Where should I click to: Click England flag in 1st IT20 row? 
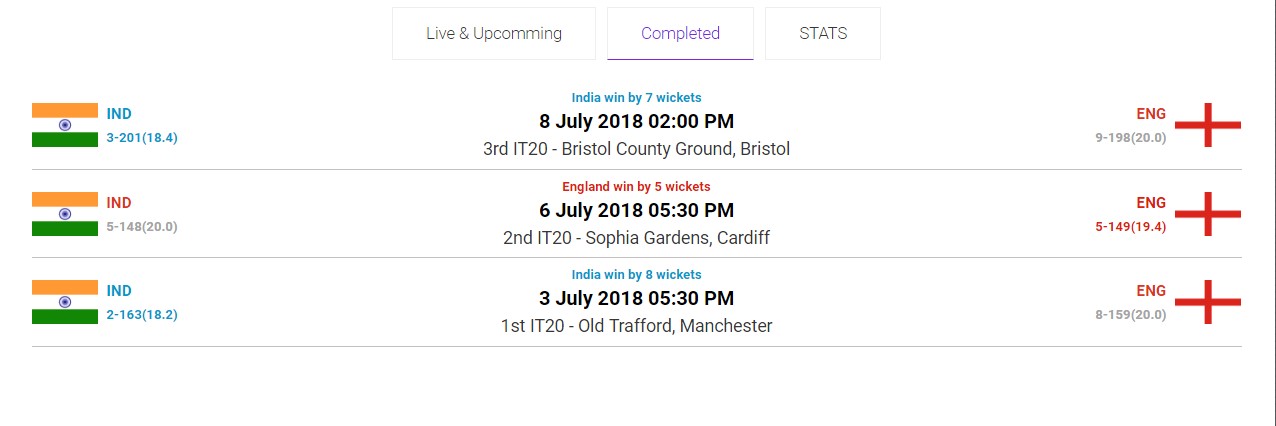pos(1207,302)
